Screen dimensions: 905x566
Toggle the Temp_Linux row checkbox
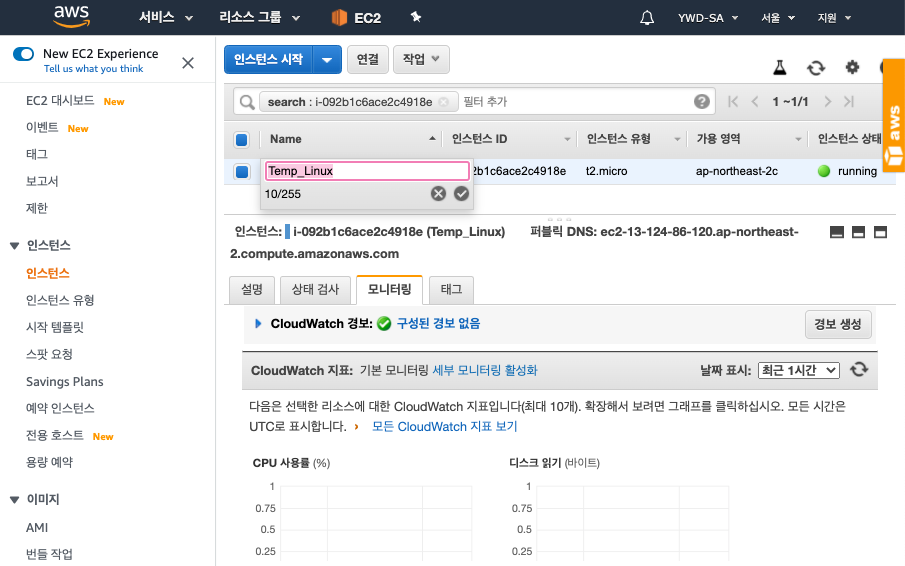tap(242, 171)
